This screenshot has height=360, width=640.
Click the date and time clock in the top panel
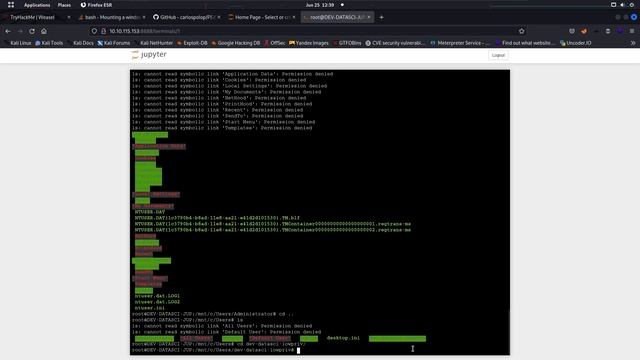[320, 5]
